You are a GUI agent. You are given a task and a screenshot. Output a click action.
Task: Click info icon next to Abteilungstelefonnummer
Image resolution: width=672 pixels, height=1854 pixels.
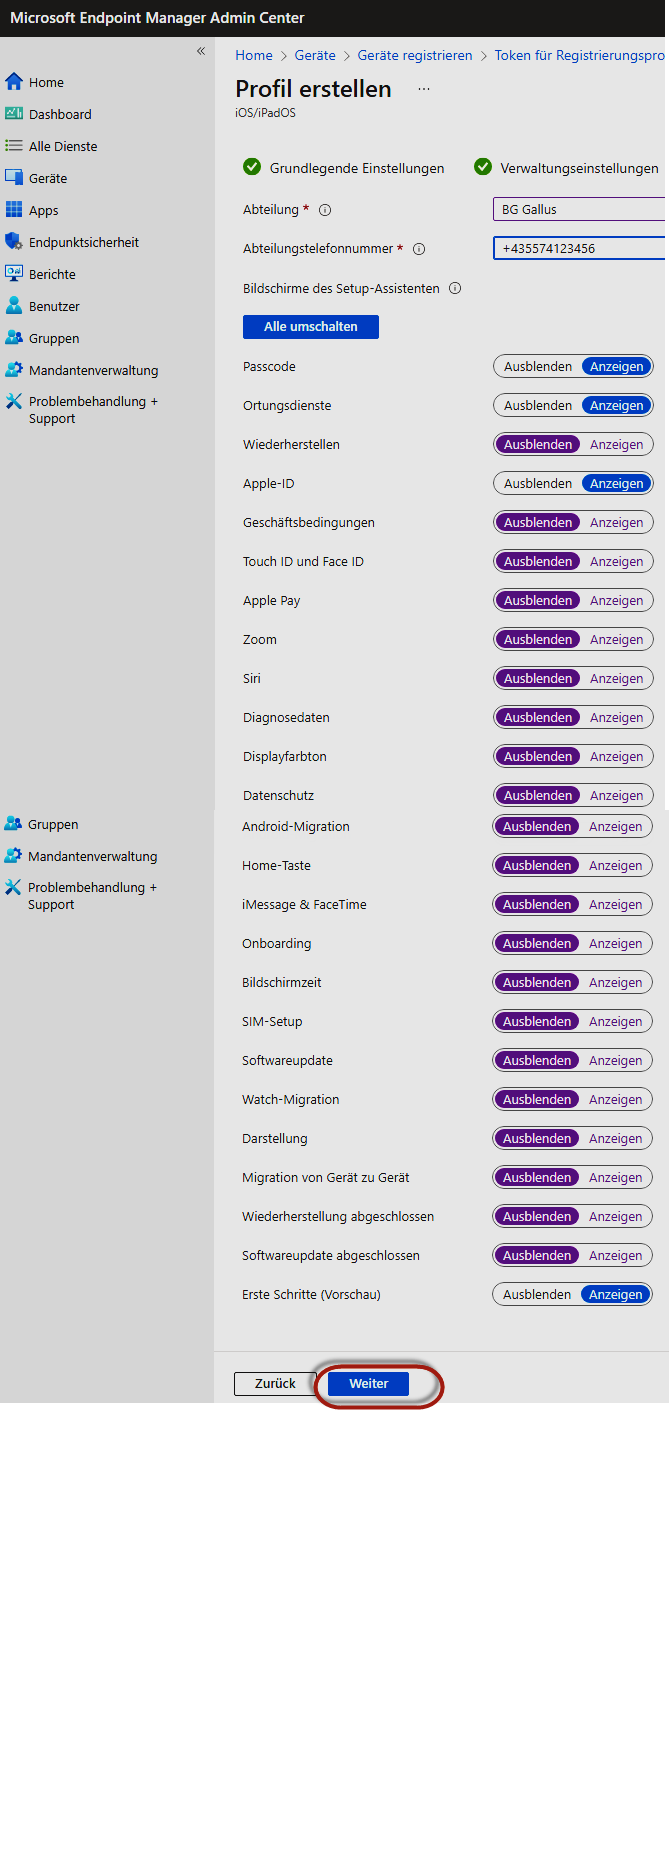(419, 249)
